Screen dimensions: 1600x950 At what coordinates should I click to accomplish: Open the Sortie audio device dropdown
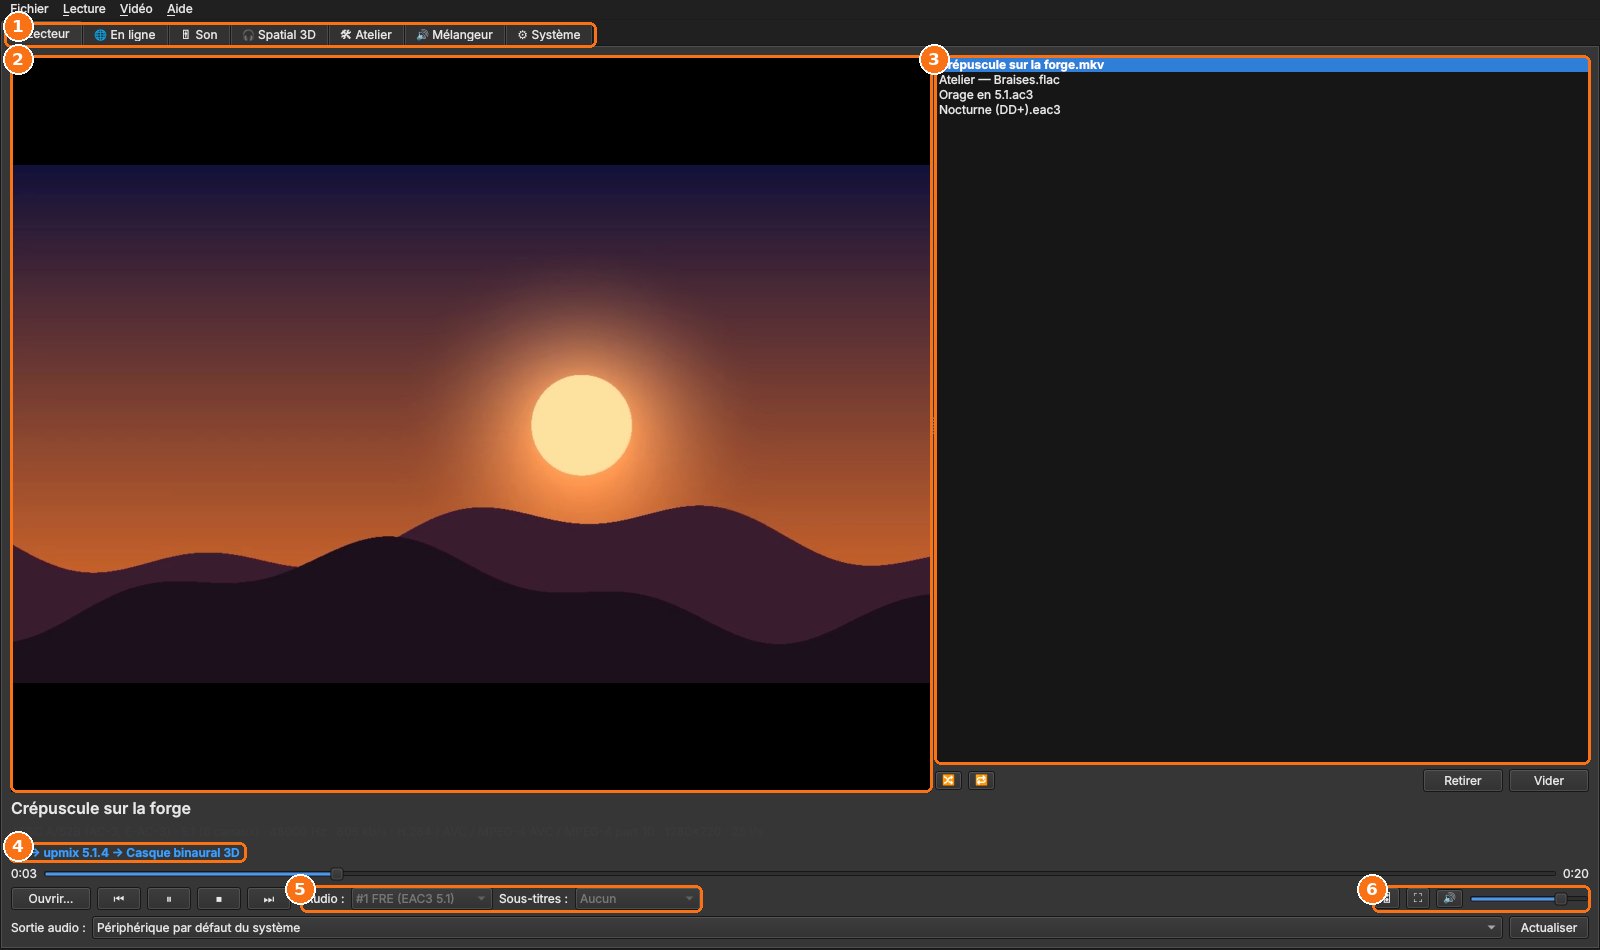797,928
